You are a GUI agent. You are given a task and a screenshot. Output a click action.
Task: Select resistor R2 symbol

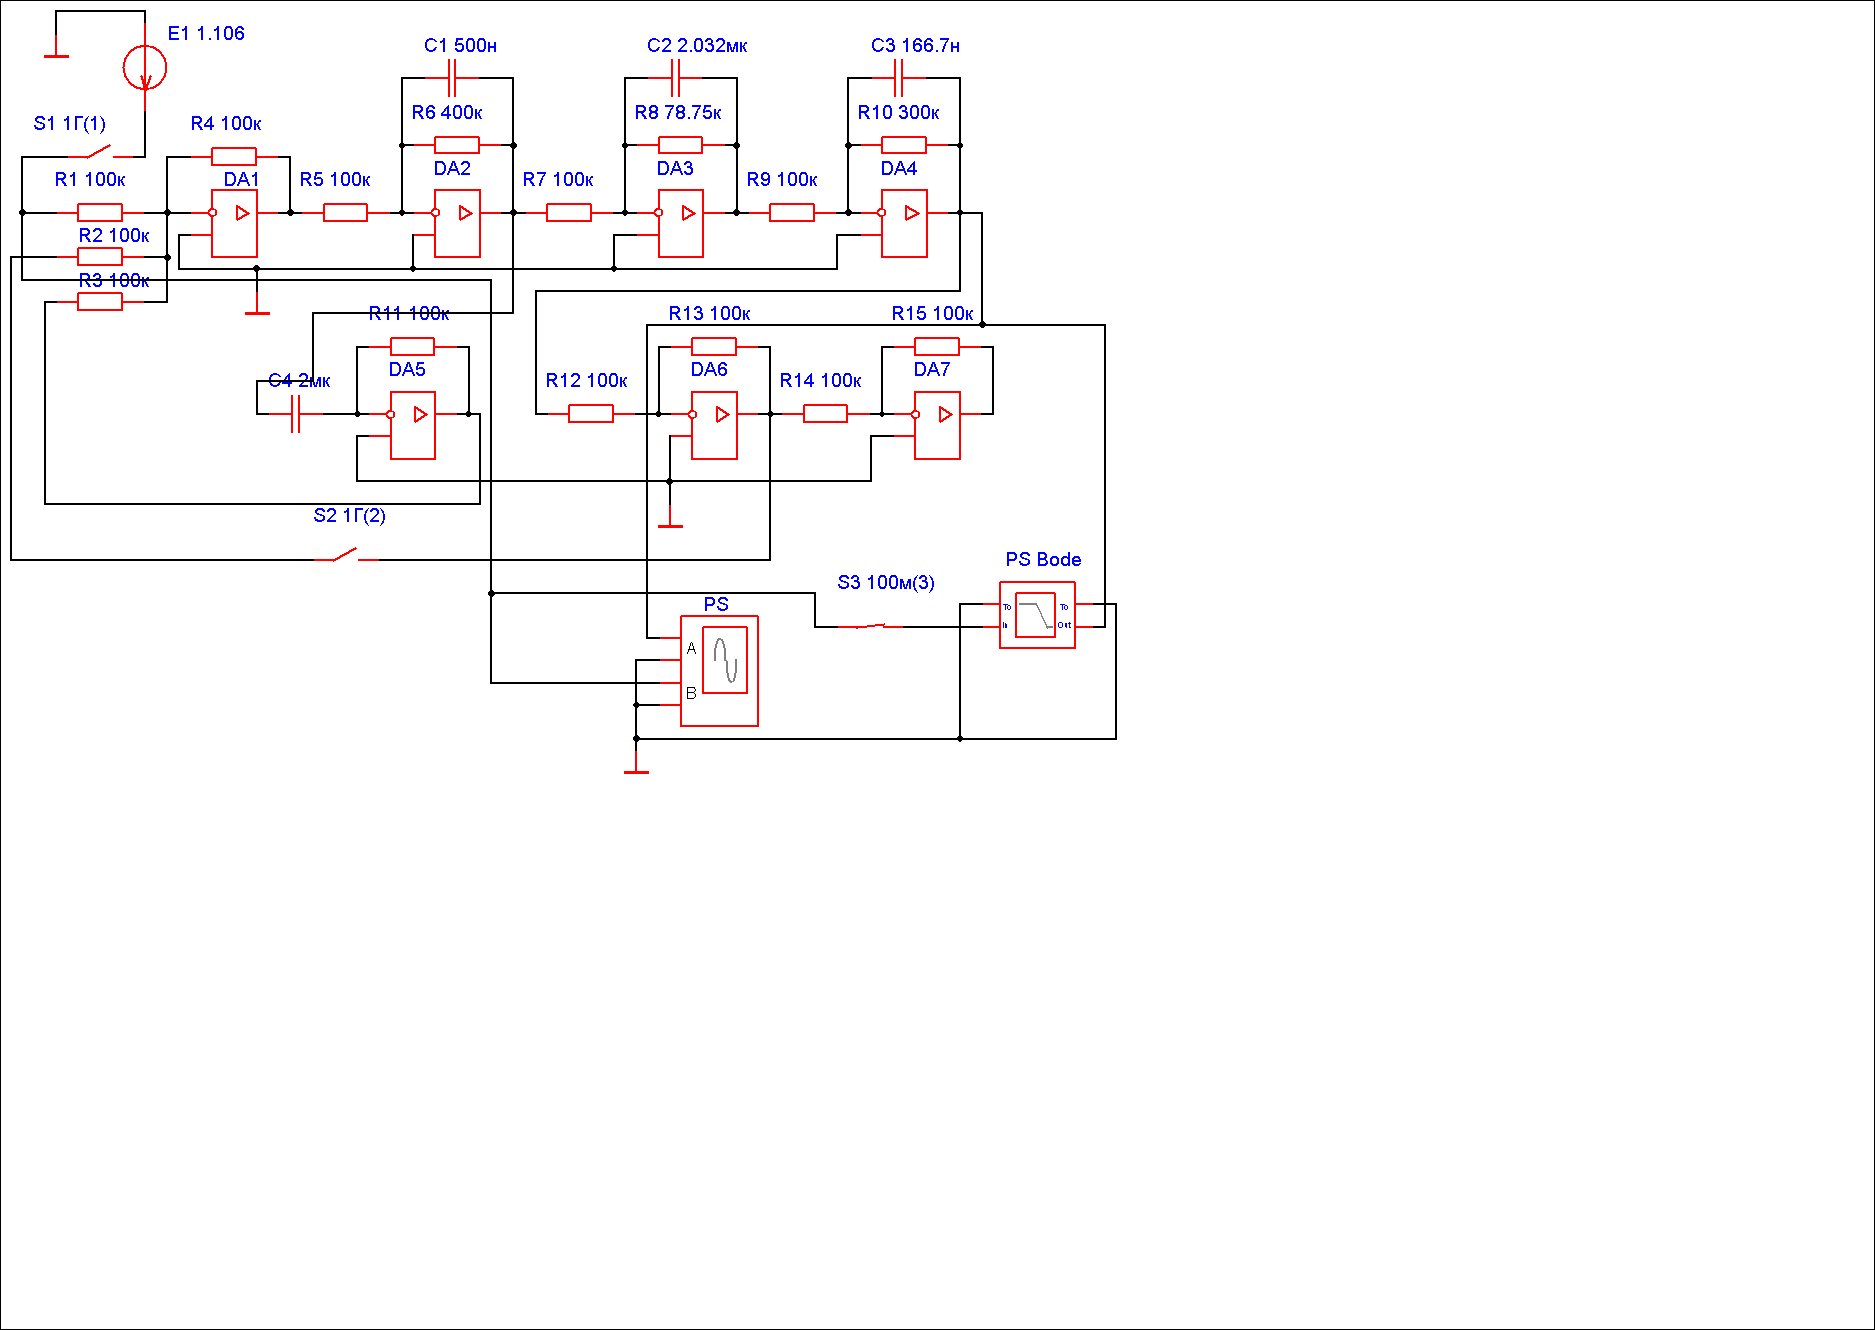coord(100,257)
